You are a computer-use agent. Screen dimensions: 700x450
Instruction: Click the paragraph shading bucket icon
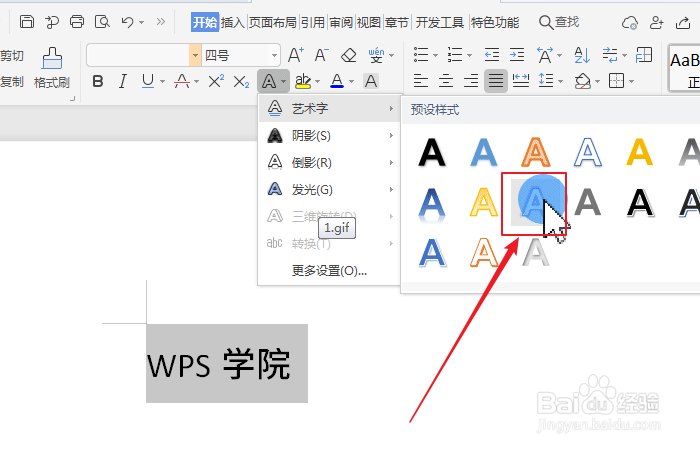pos(583,81)
